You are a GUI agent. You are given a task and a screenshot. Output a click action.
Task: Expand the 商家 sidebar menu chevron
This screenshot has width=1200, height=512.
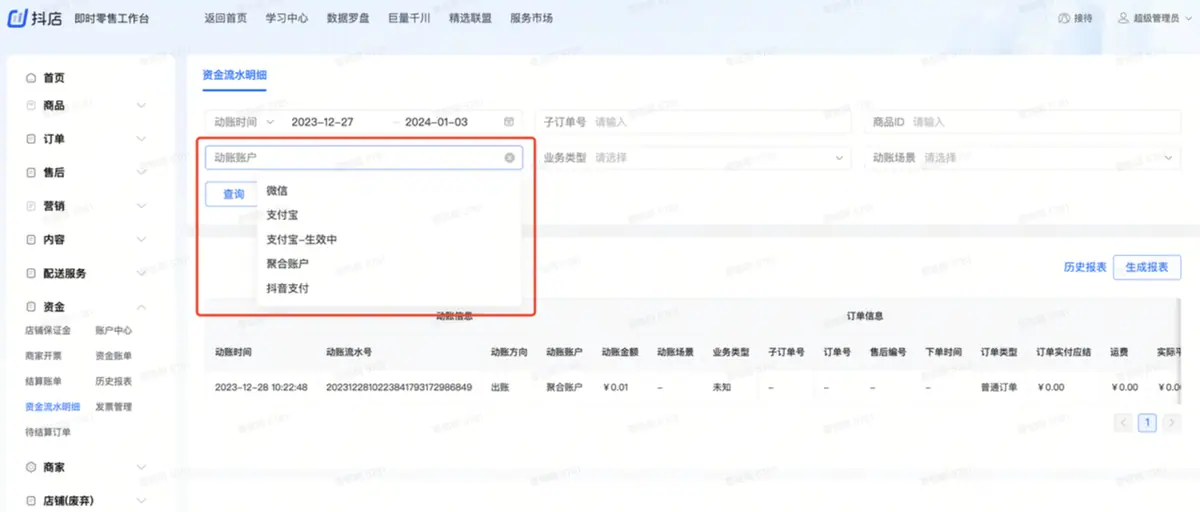pyautogui.click(x=141, y=467)
